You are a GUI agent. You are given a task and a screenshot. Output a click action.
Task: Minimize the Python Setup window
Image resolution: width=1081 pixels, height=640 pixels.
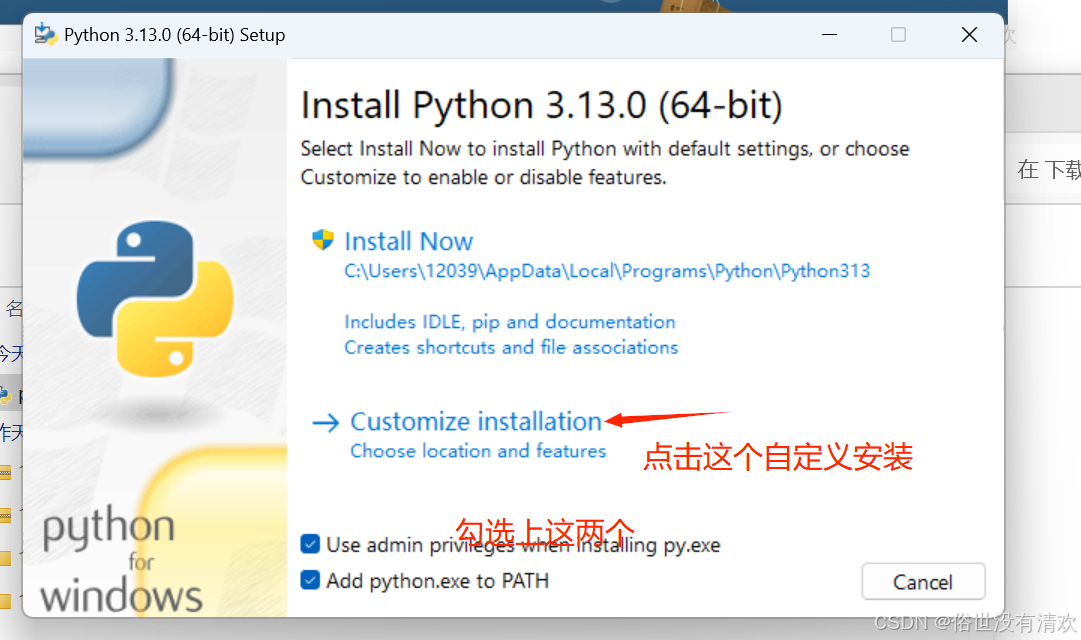point(829,34)
